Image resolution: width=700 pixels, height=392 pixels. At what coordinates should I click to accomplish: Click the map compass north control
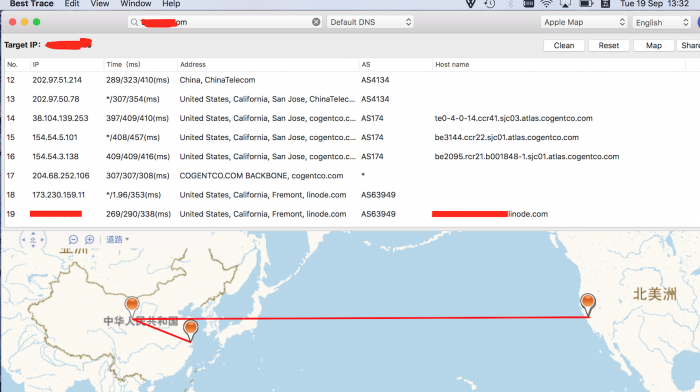[x=33, y=240]
